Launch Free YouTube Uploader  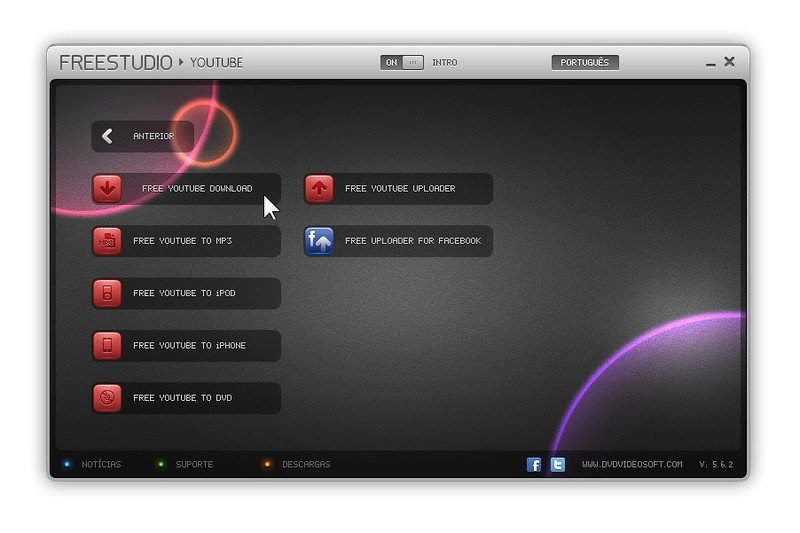point(400,189)
